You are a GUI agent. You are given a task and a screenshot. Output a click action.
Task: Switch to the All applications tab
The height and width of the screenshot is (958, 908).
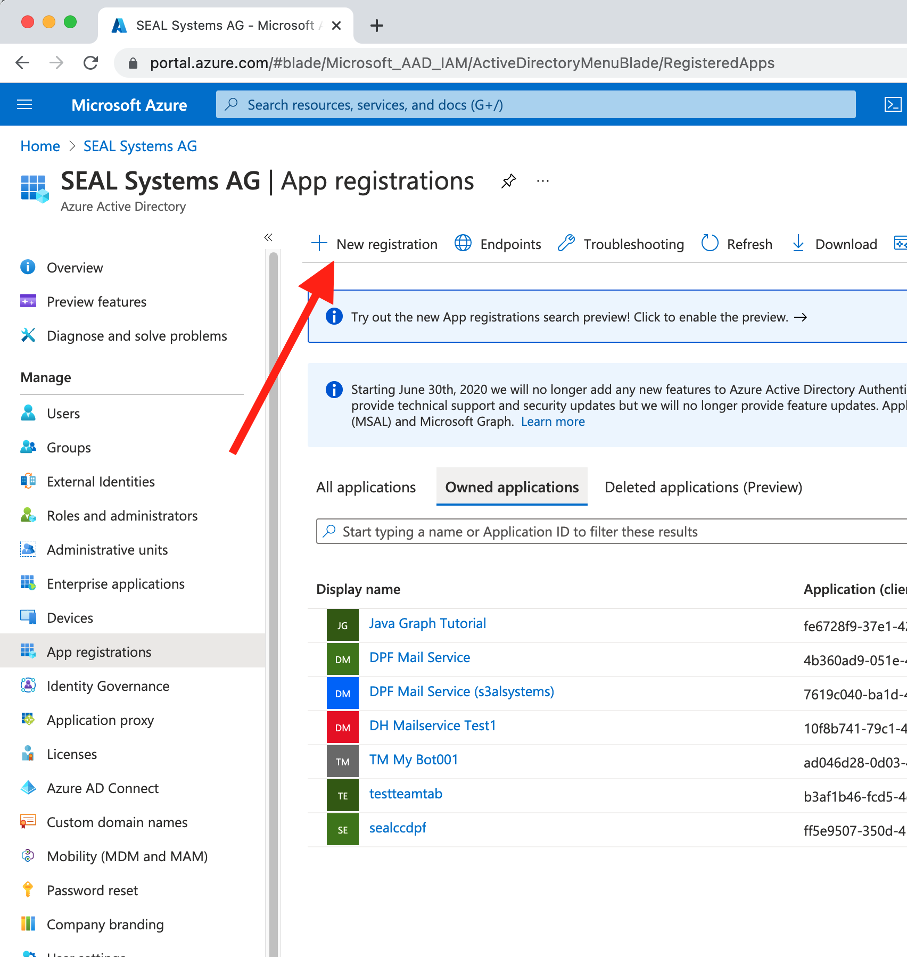click(366, 487)
